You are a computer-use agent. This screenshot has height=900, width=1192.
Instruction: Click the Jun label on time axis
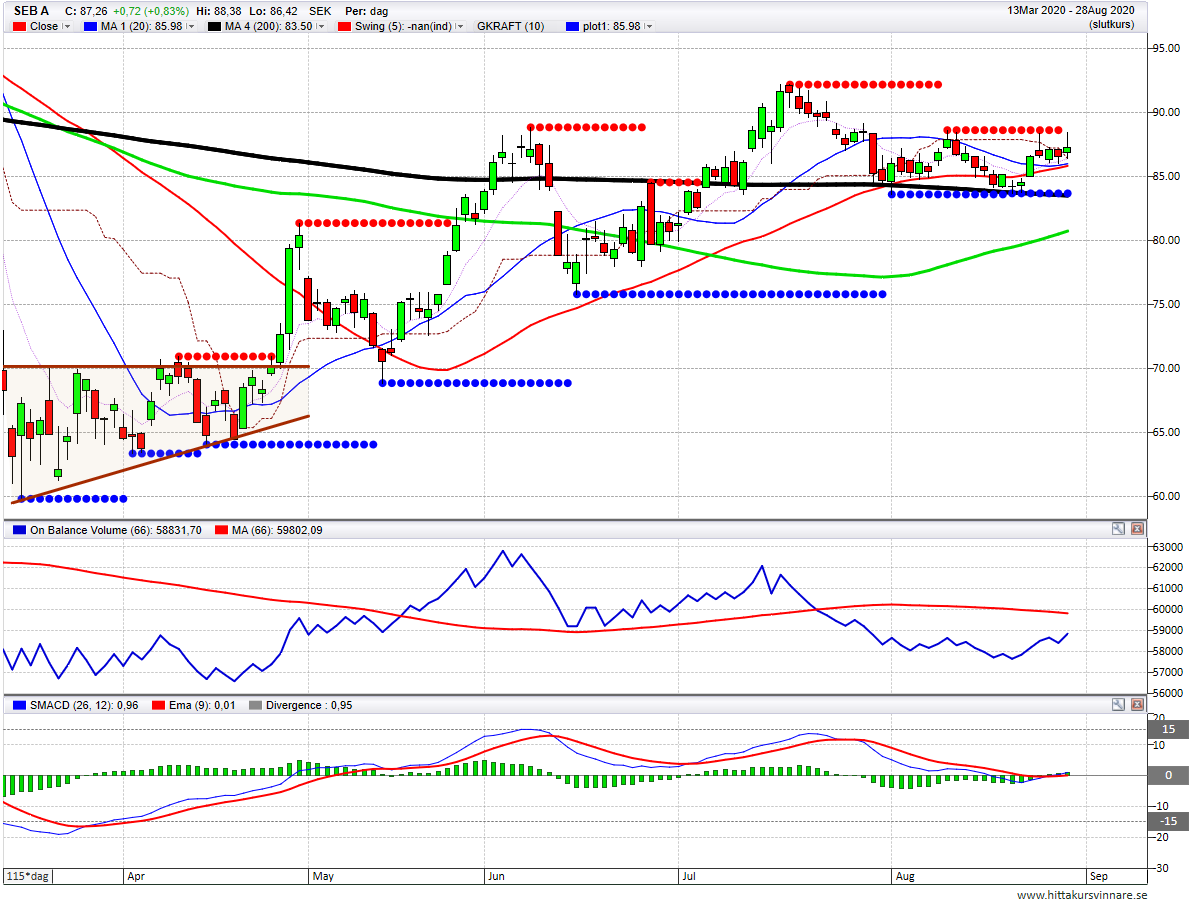click(x=496, y=876)
